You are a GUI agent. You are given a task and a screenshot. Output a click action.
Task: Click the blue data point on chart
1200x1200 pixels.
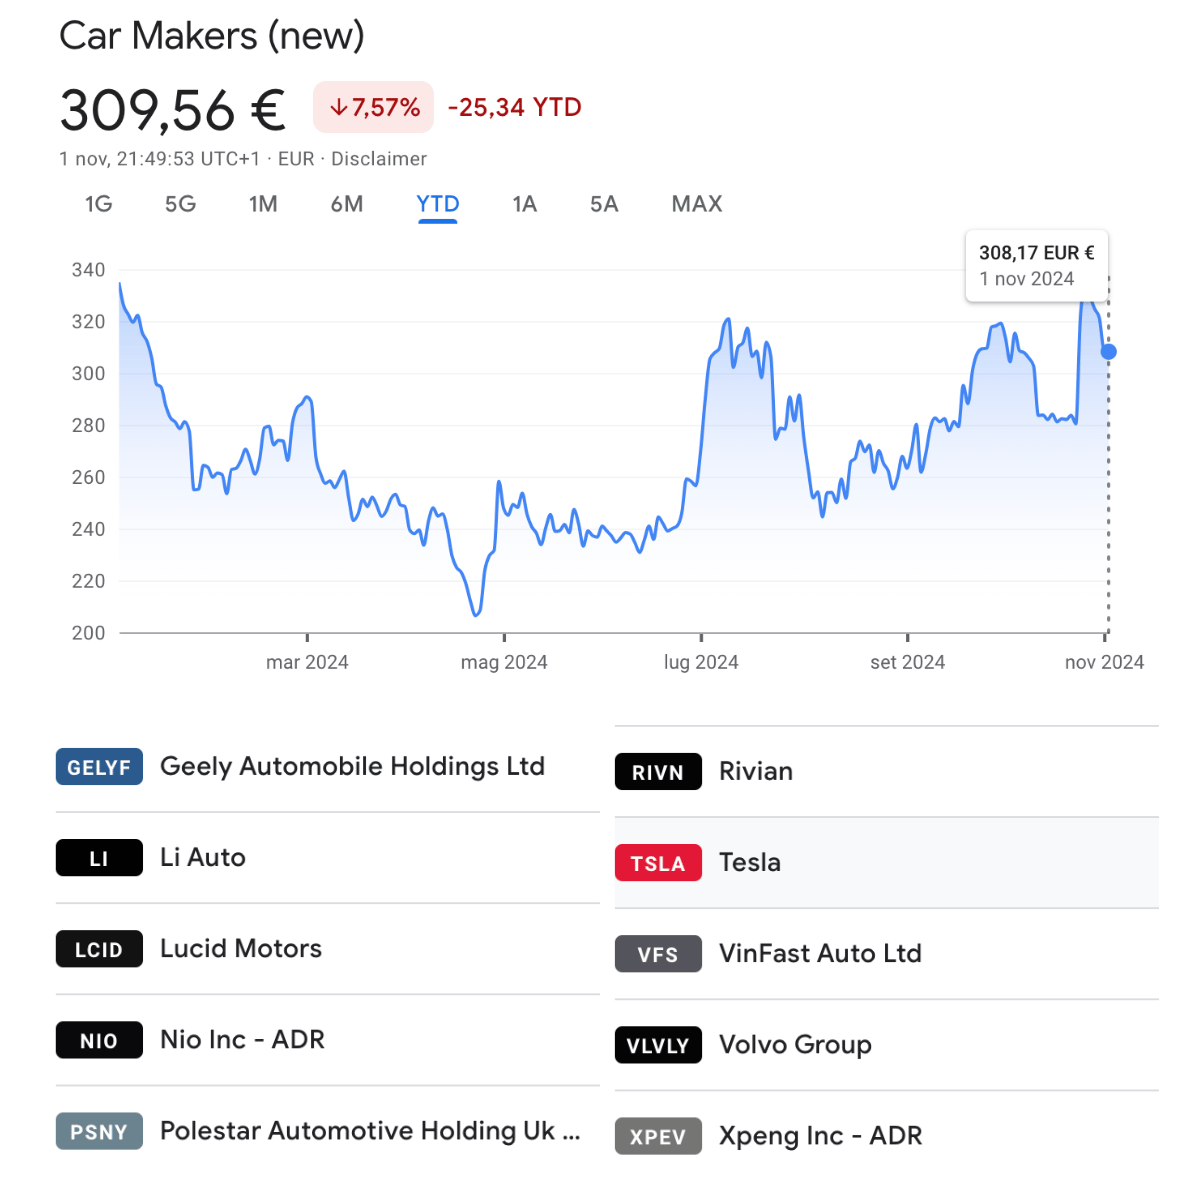1108,352
